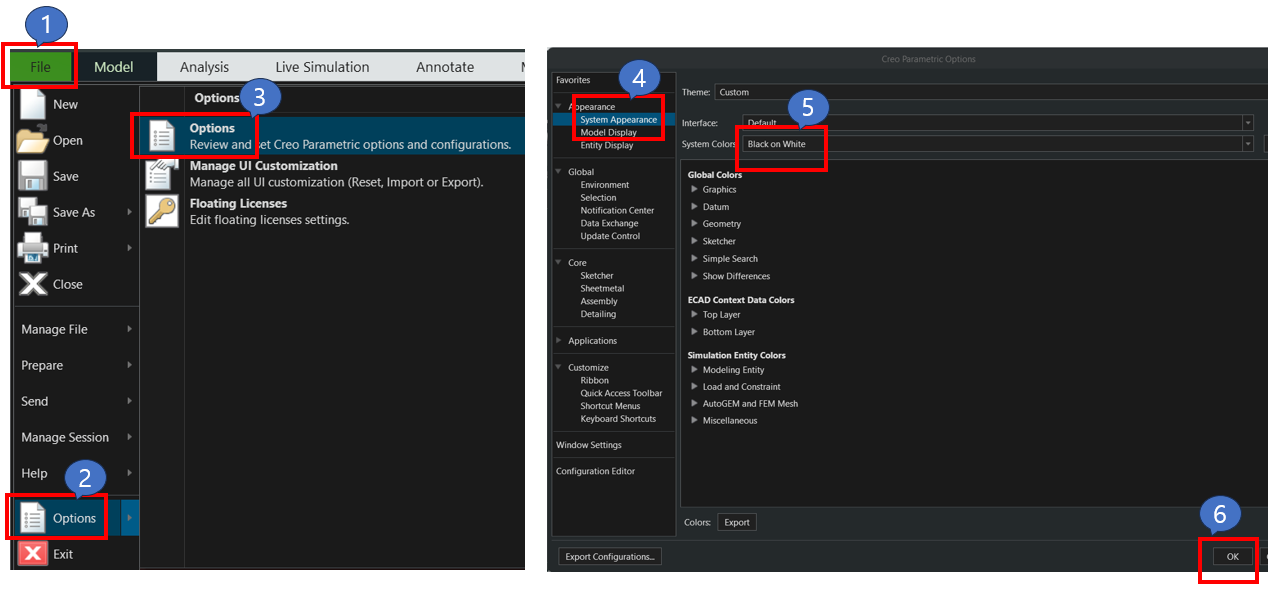This screenshot has width=1276, height=591.
Task: Select Notification Center option
Action: 617,210
